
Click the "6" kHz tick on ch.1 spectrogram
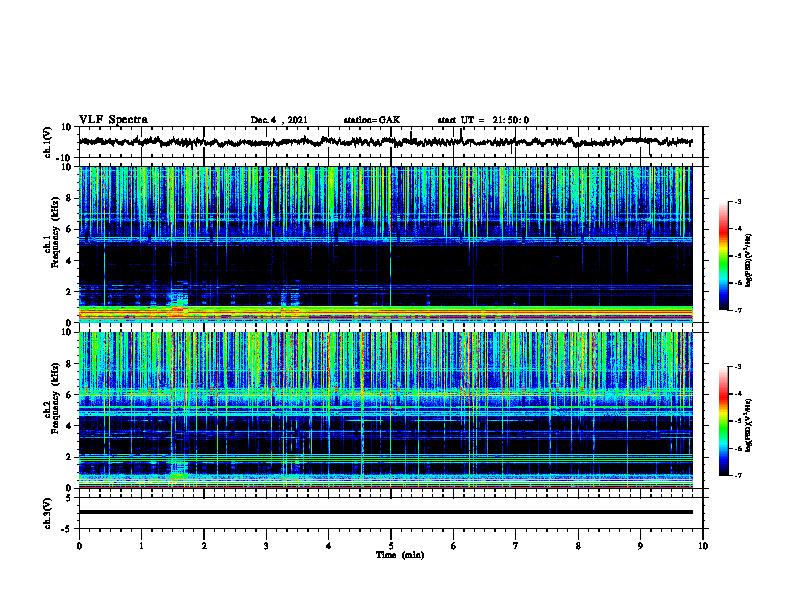point(70,229)
